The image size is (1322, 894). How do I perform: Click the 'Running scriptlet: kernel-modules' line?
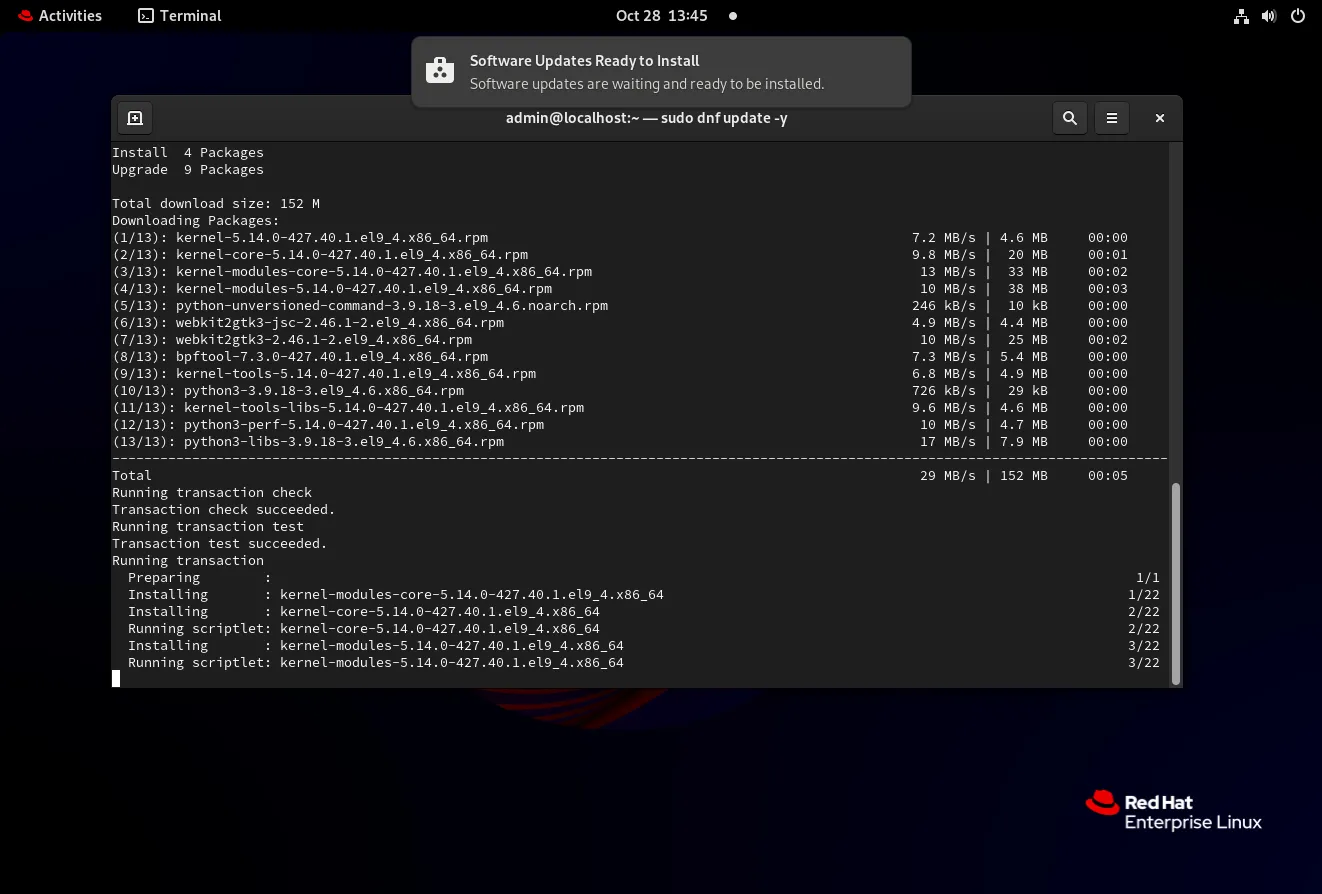(x=644, y=662)
